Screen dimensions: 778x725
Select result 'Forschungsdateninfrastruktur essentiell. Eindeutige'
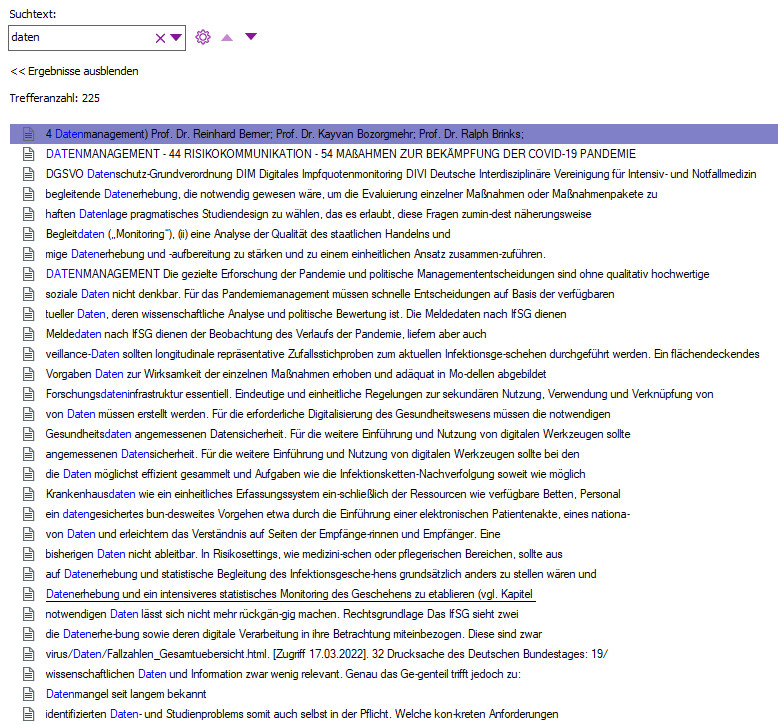pos(380,394)
